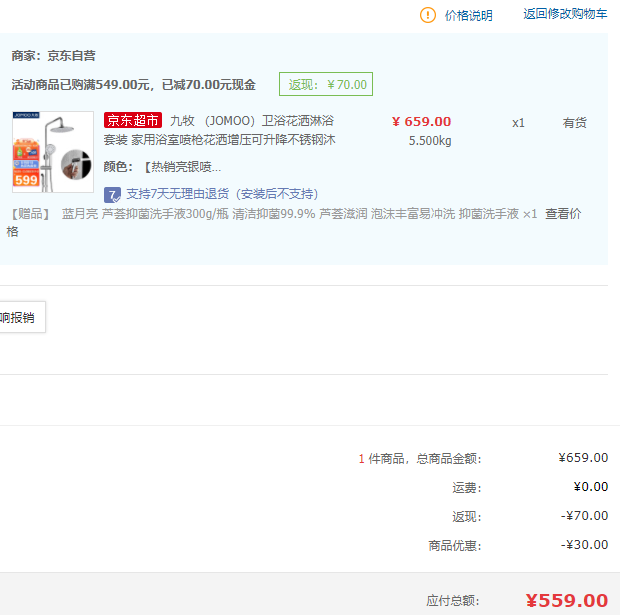Click the partially visible 报销 button
The width and height of the screenshot is (620, 615).
22,317
